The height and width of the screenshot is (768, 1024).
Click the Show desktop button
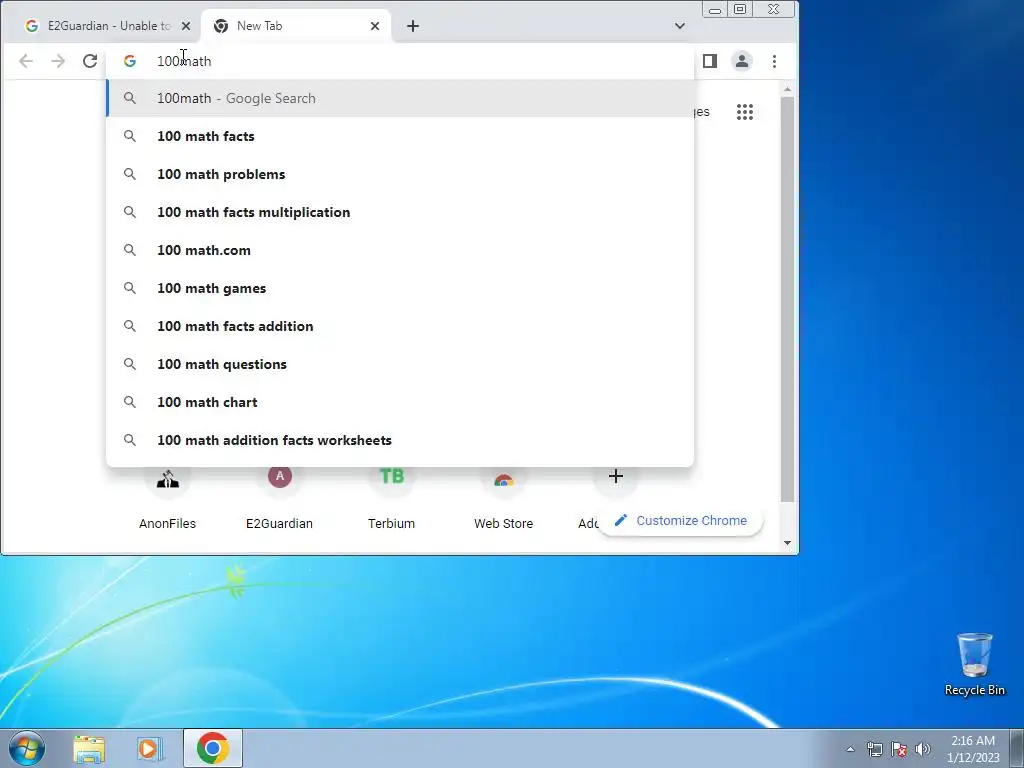[x=1017, y=748]
